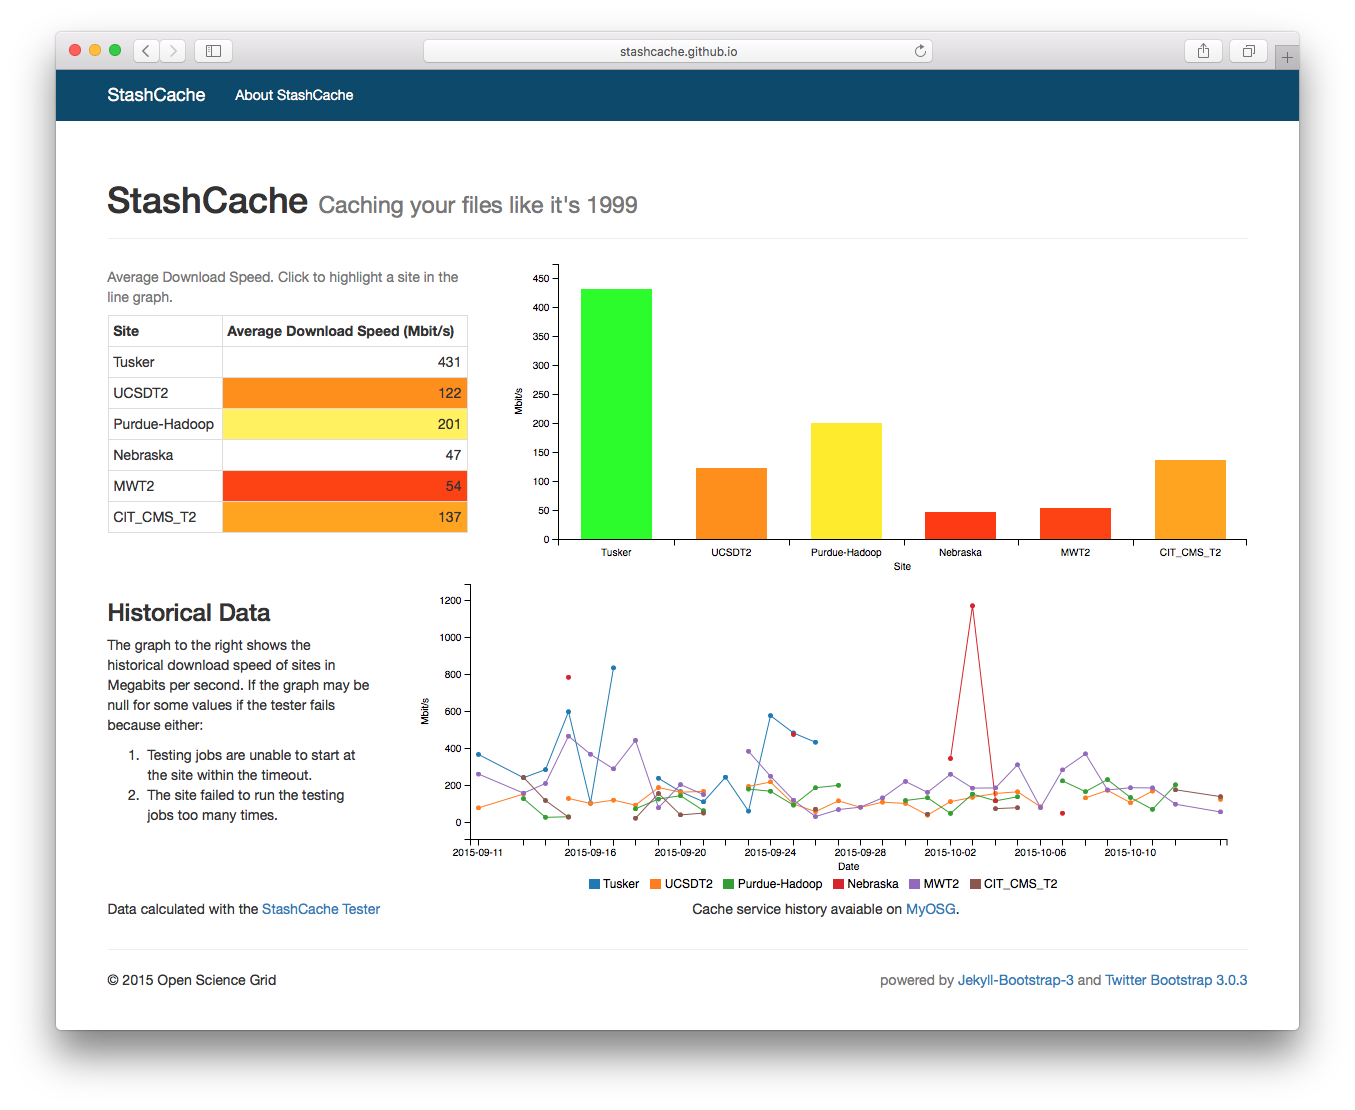The image size is (1355, 1110).
Task: Click the 2015-09-11 date axis label
Action: click(x=478, y=852)
